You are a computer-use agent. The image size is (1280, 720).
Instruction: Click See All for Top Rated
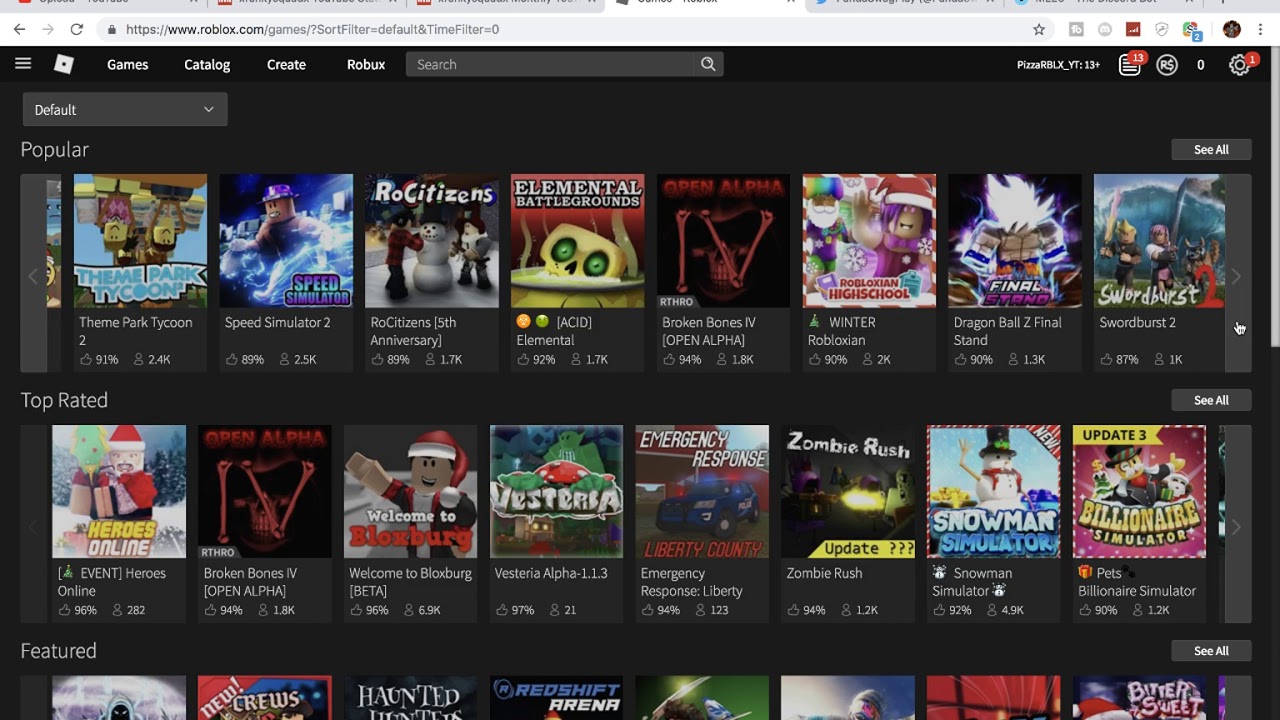pyautogui.click(x=1211, y=400)
